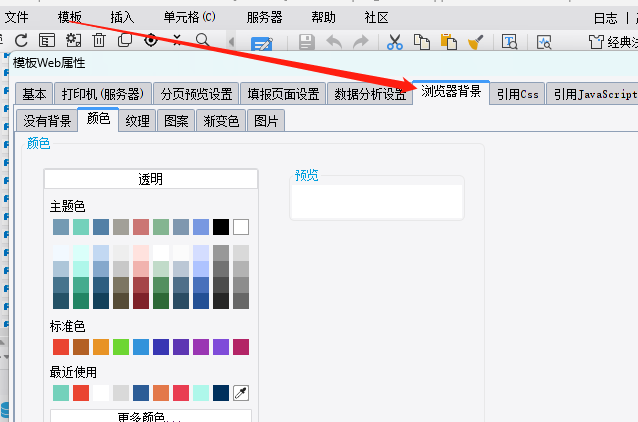The height and width of the screenshot is (422, 638).
Task: Choose the teal swatch in 最近使用
Action: click(61, 393)
